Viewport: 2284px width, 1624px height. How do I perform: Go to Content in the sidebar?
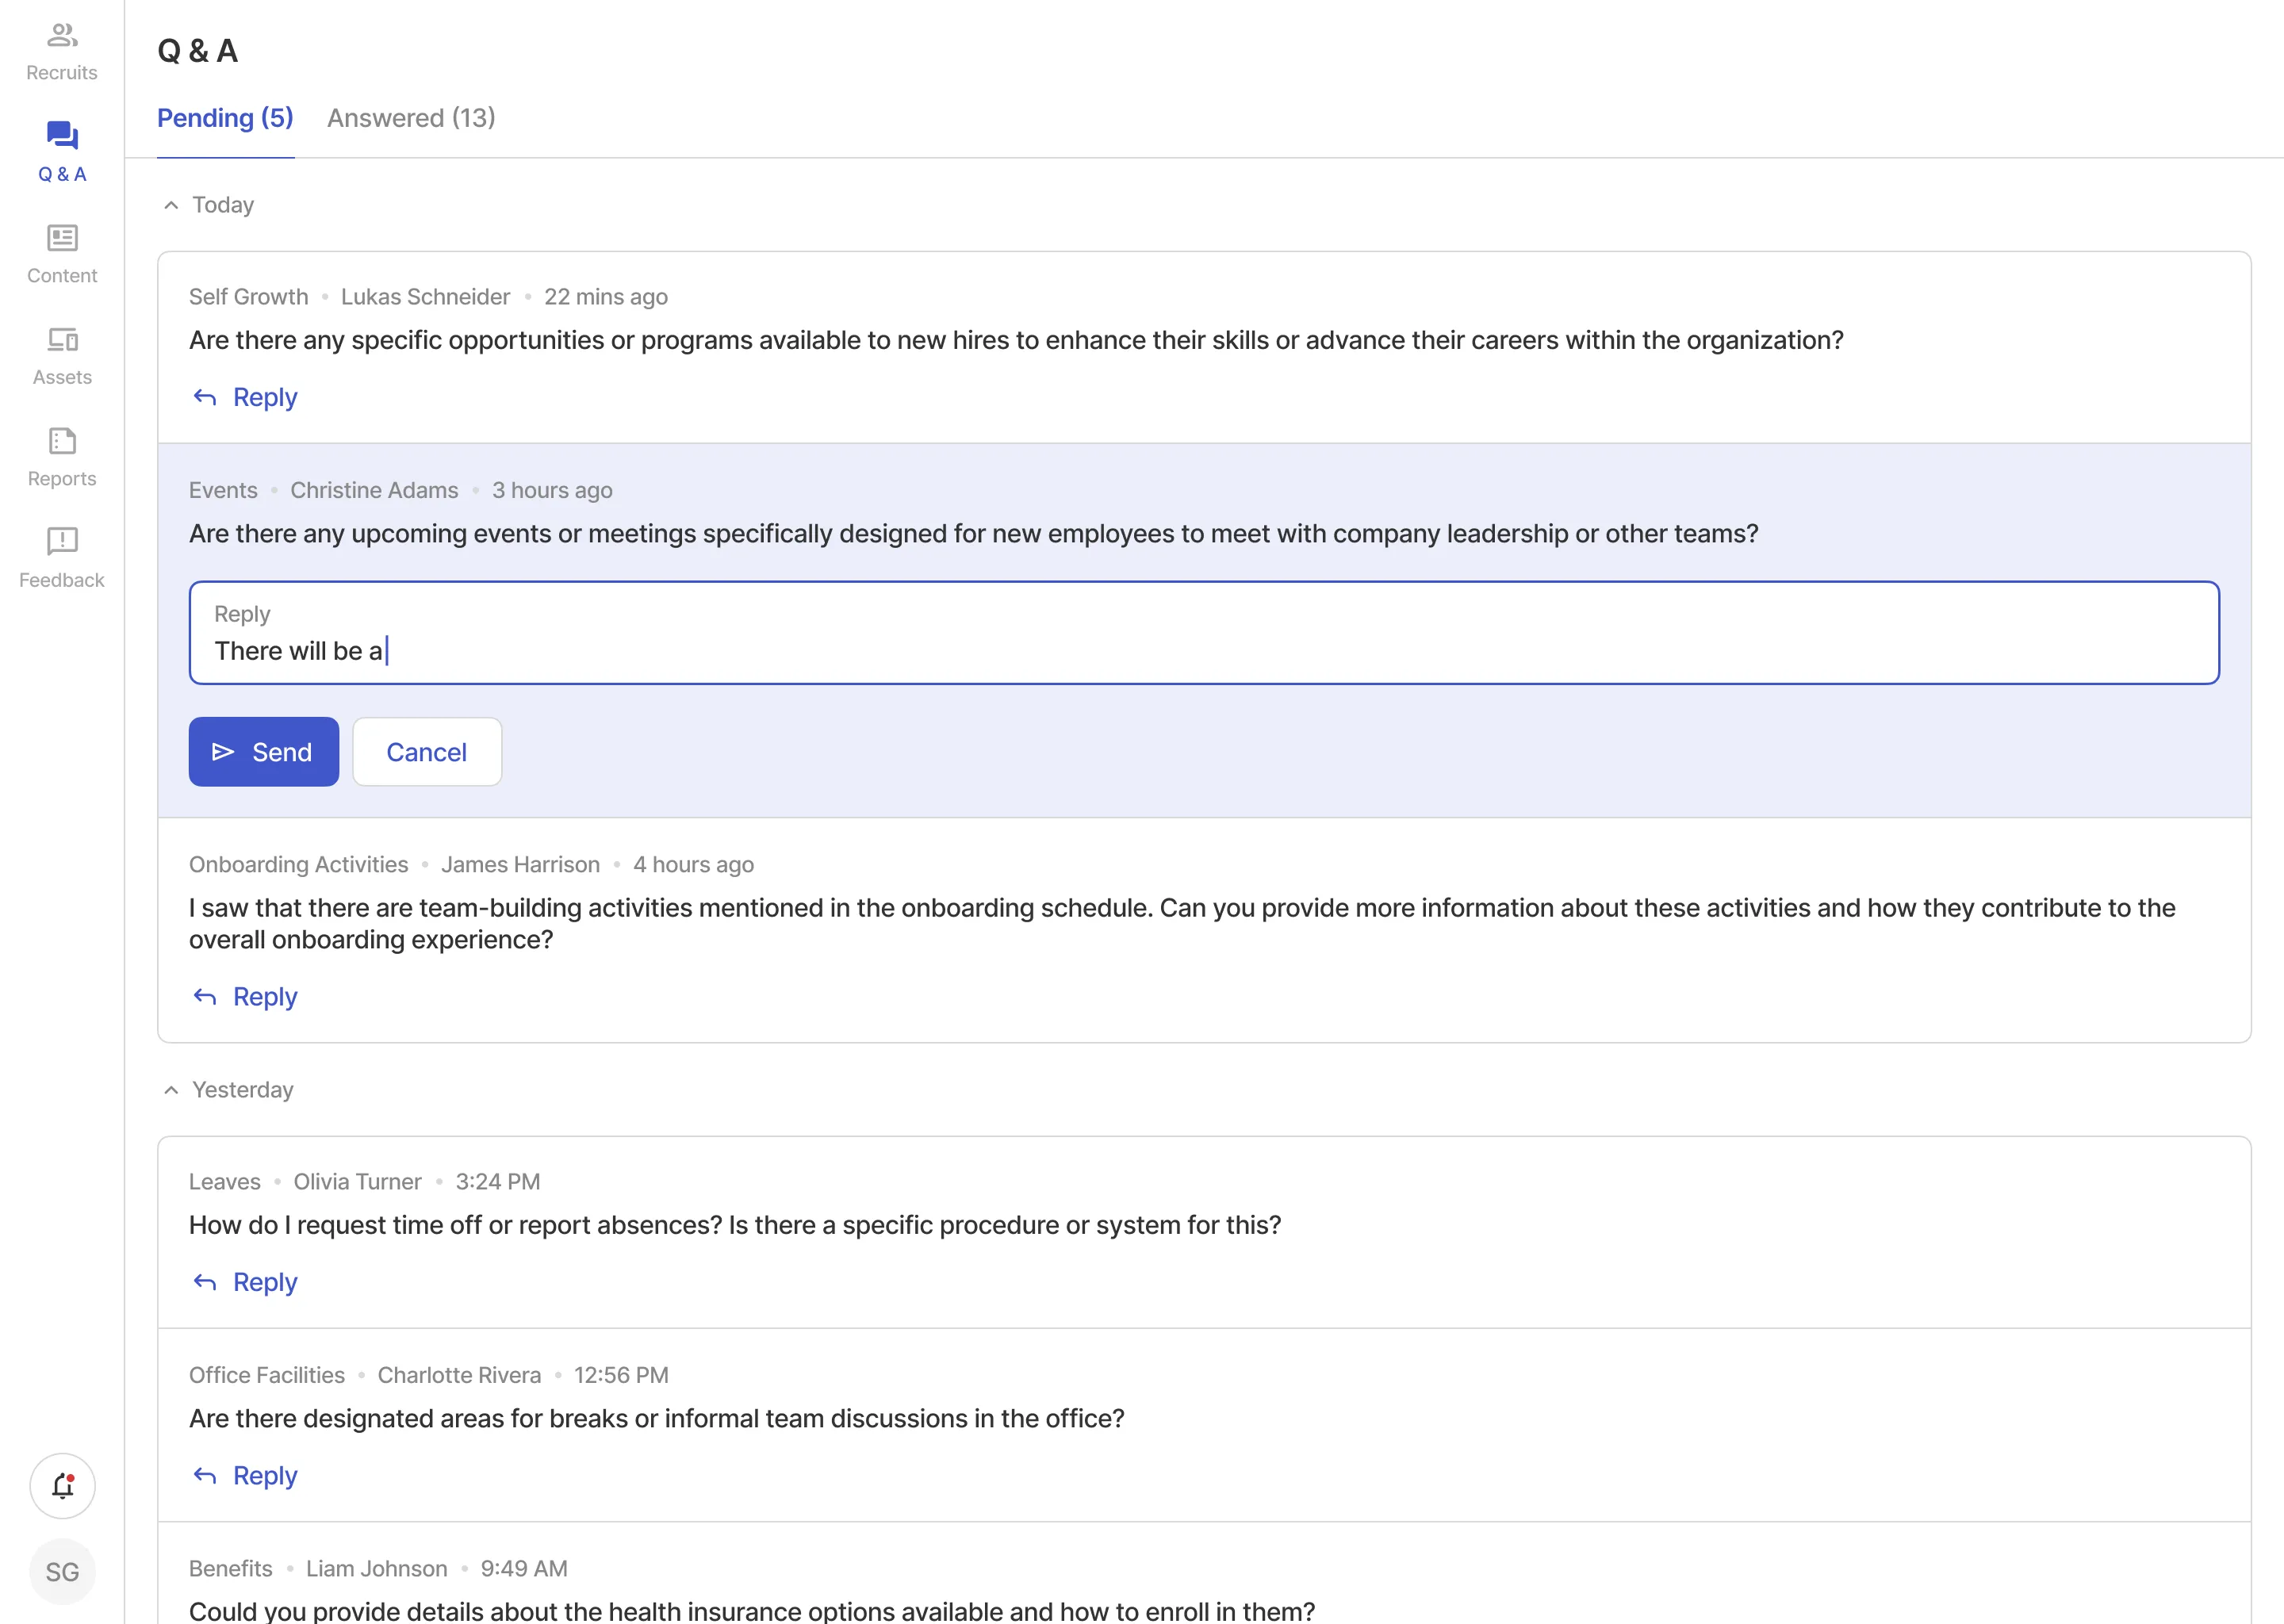tap(62, 254)
